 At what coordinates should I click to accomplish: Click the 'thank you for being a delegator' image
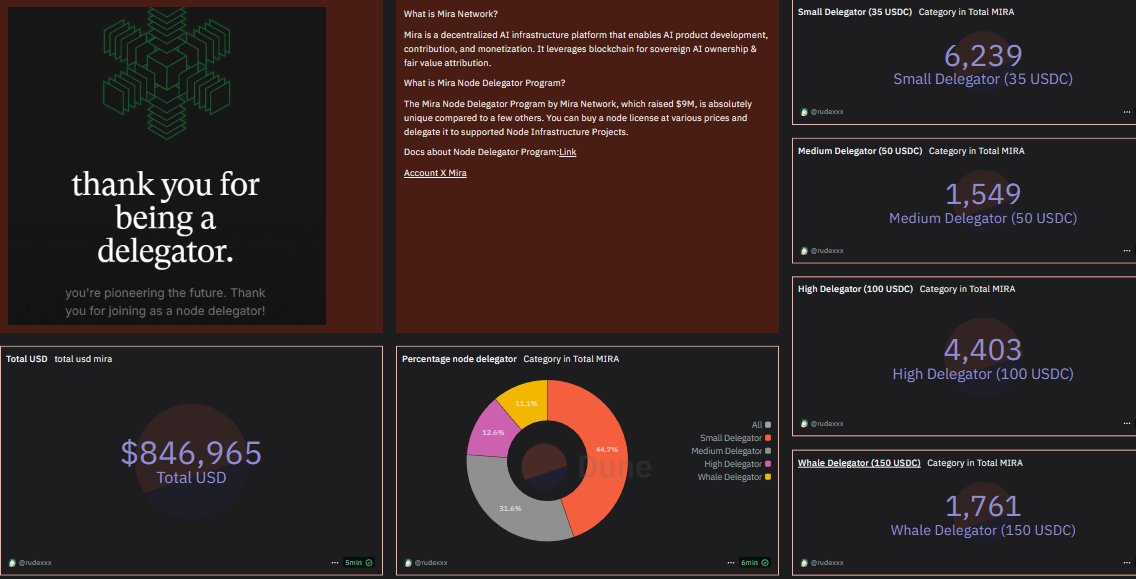coord(167,166)
